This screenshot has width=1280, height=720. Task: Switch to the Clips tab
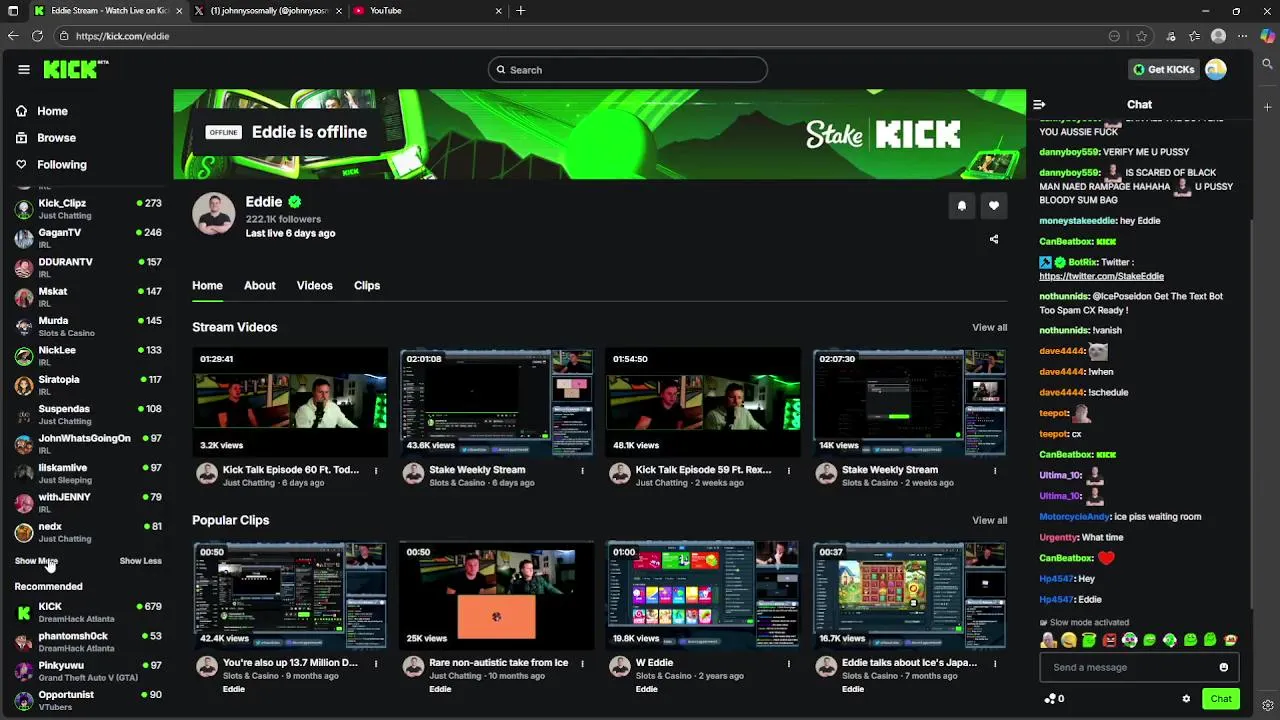click(367, 286)
